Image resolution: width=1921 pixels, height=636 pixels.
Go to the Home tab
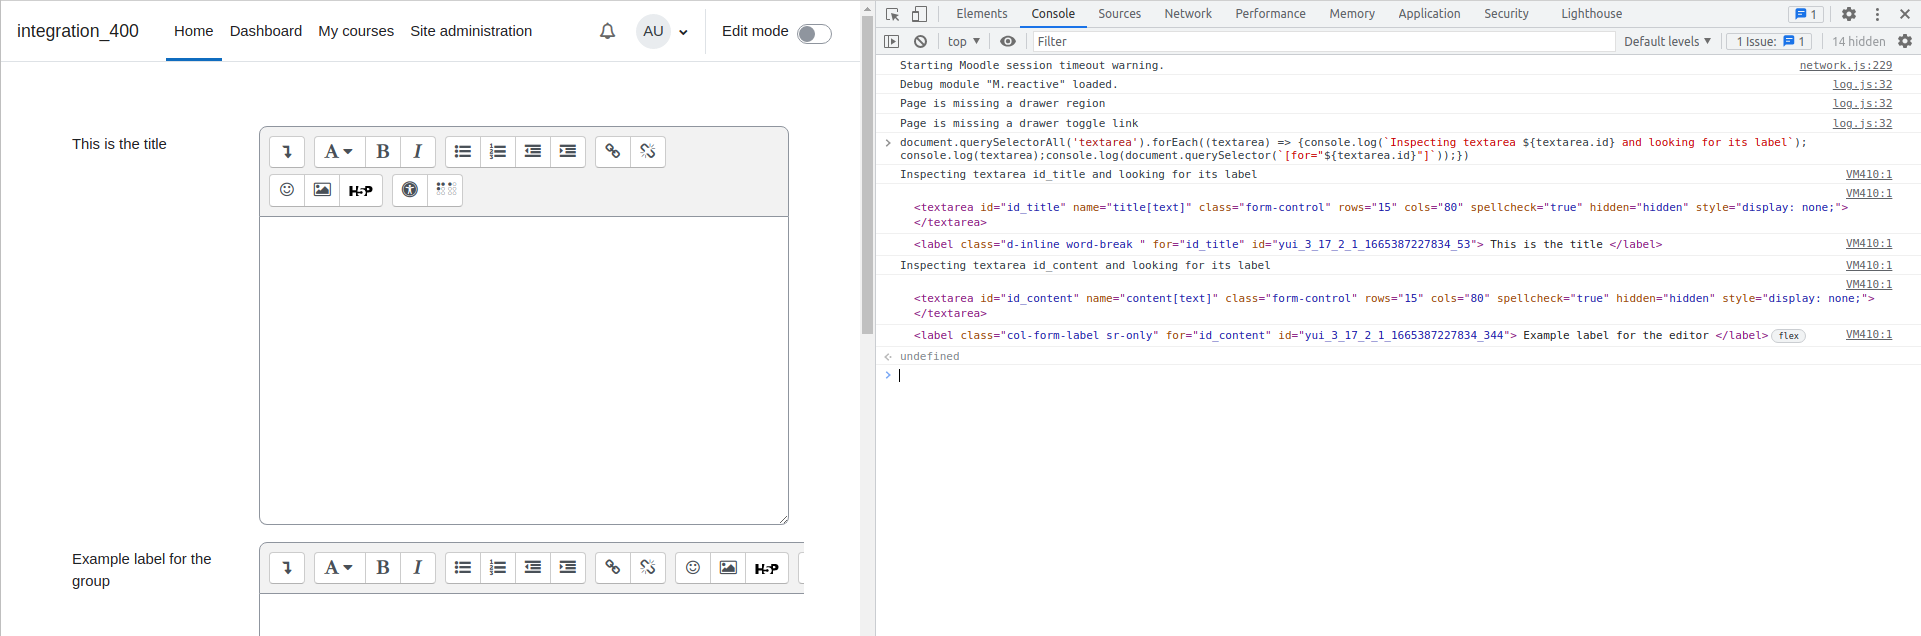(194, 31)
